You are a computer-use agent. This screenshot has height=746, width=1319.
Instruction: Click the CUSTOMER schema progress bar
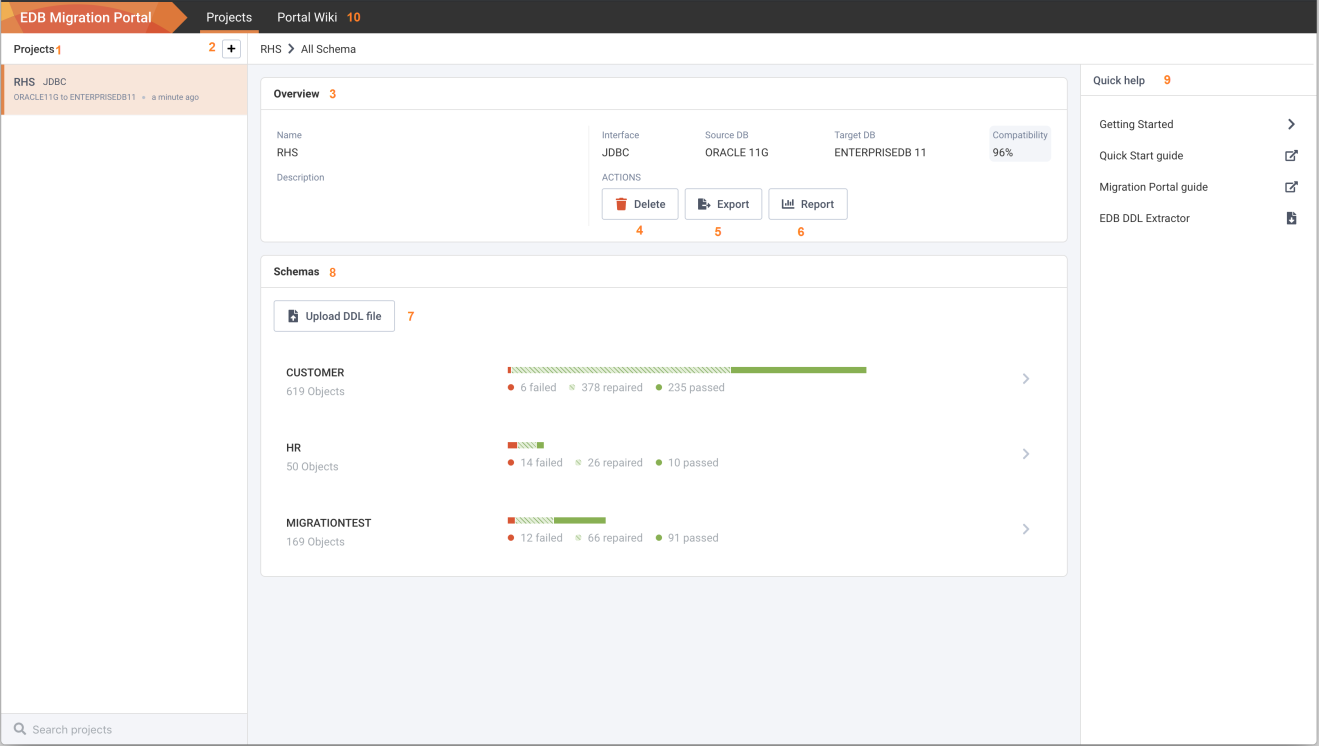(687, 370)
